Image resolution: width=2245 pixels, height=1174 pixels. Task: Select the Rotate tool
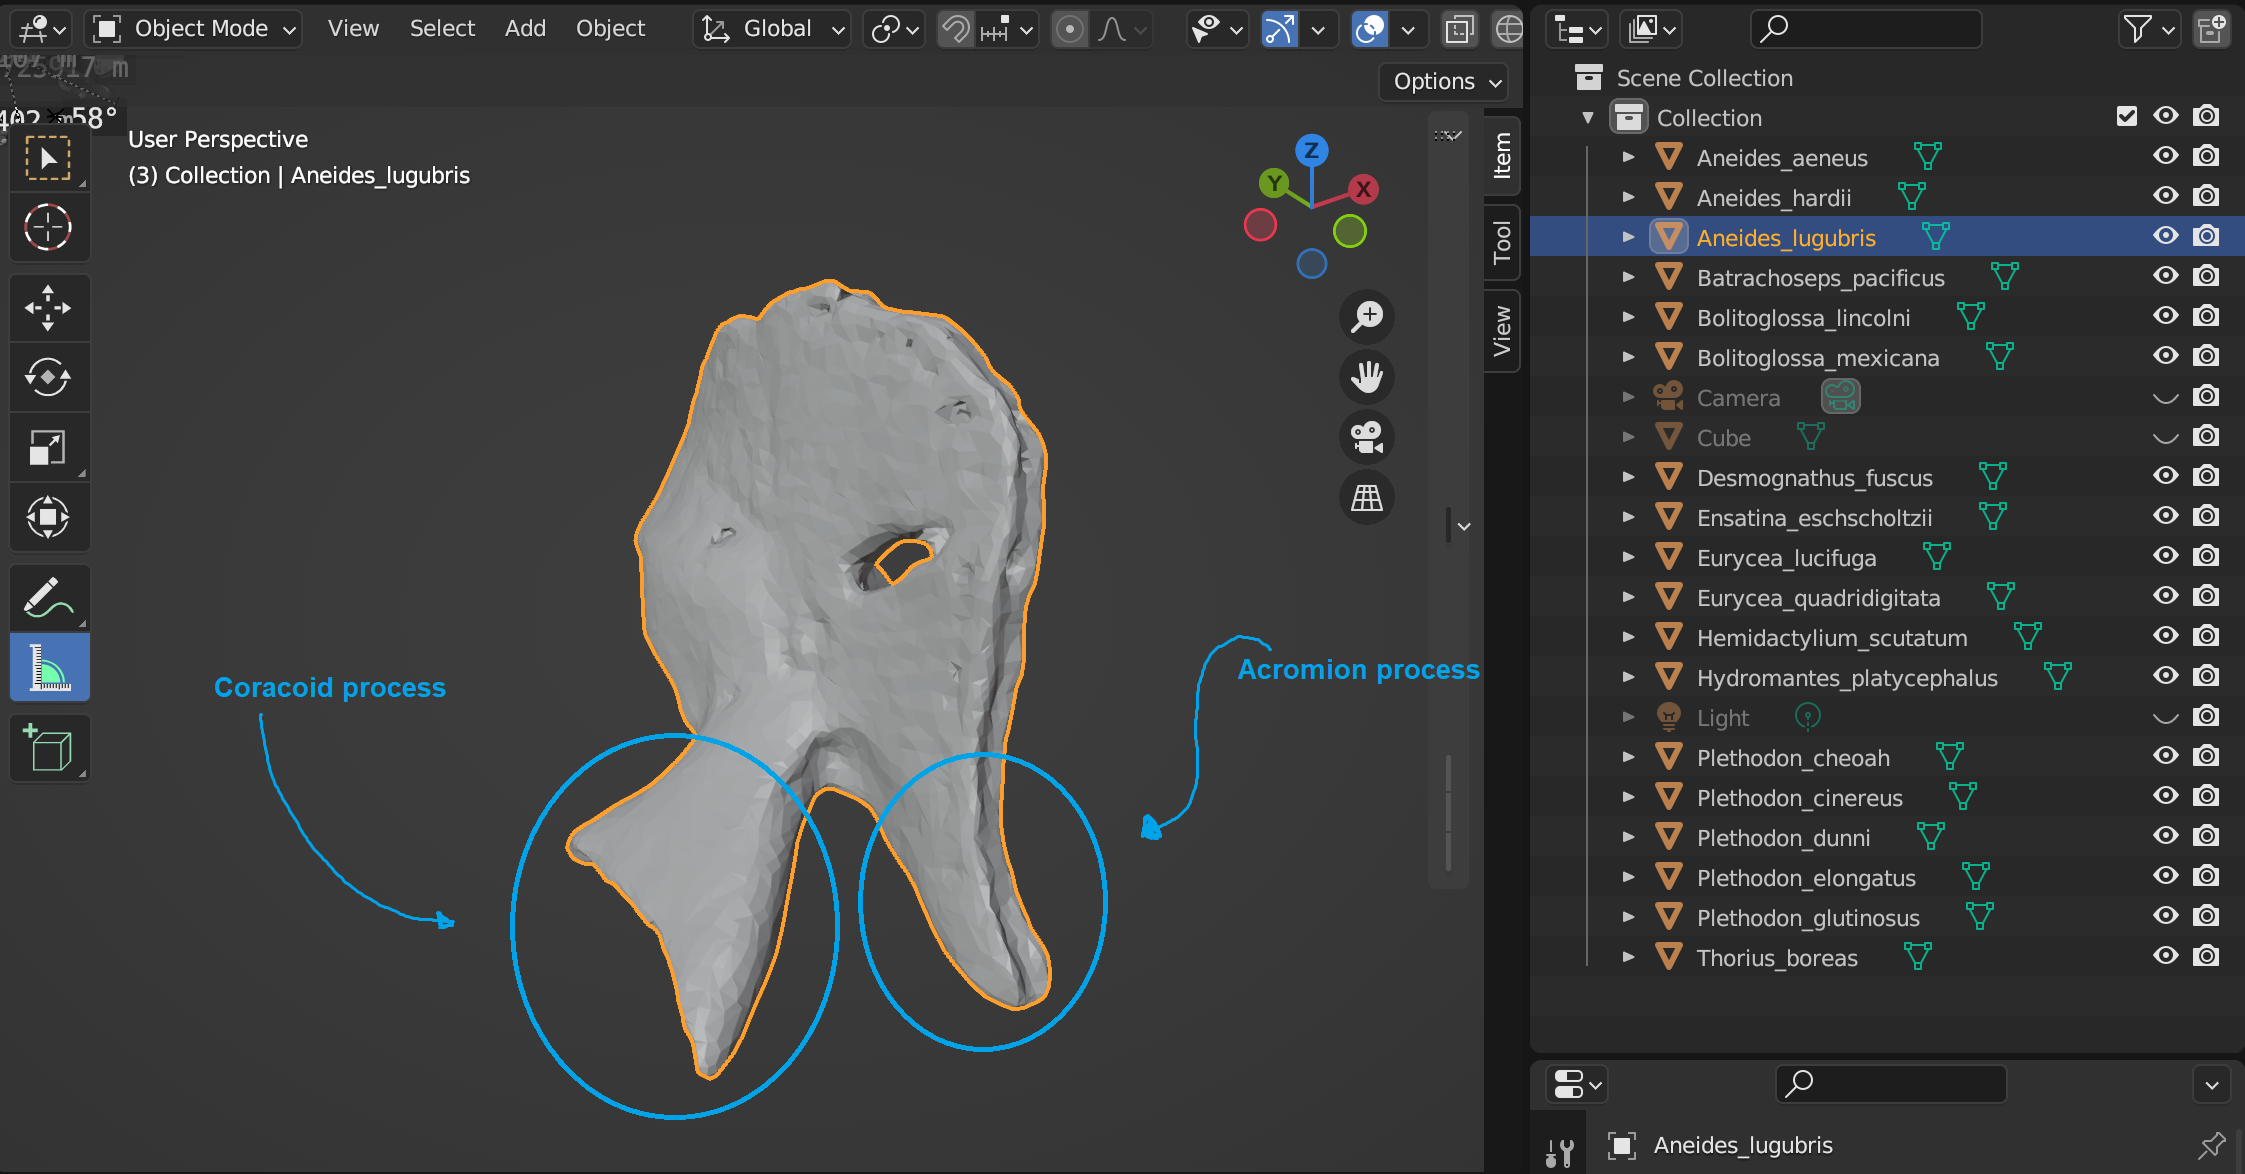(49, 377)
